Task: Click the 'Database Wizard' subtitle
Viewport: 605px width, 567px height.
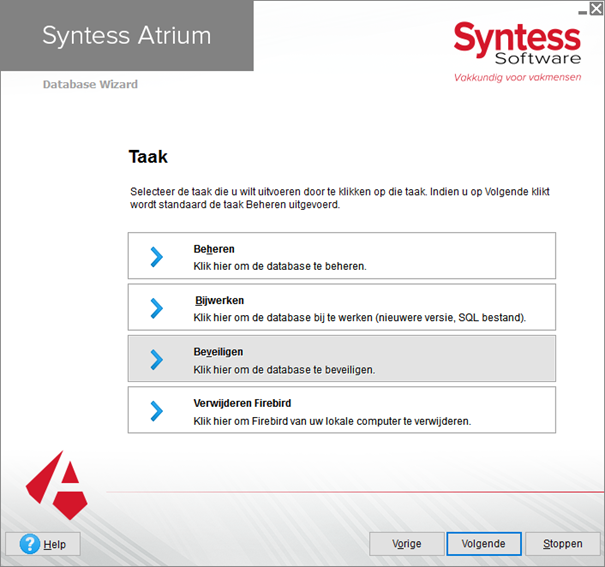Action: click(x=90, y=84)
